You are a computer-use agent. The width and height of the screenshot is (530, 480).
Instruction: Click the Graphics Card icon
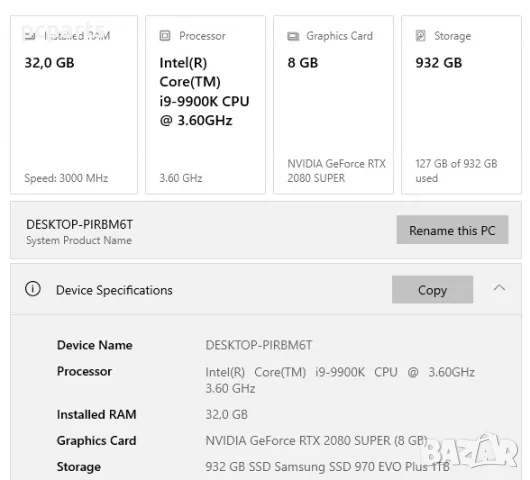click(293, 36)
